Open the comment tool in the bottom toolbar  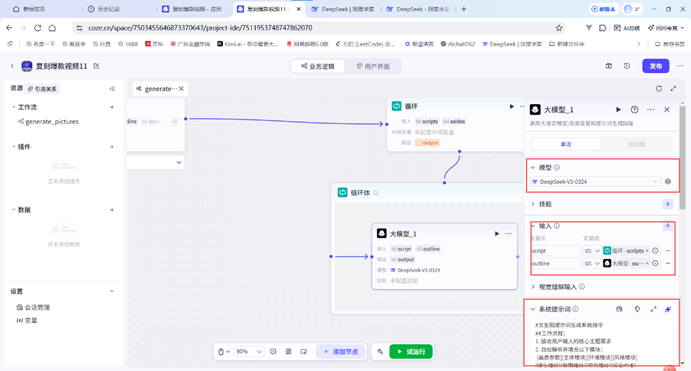click(x=273, y=352)
